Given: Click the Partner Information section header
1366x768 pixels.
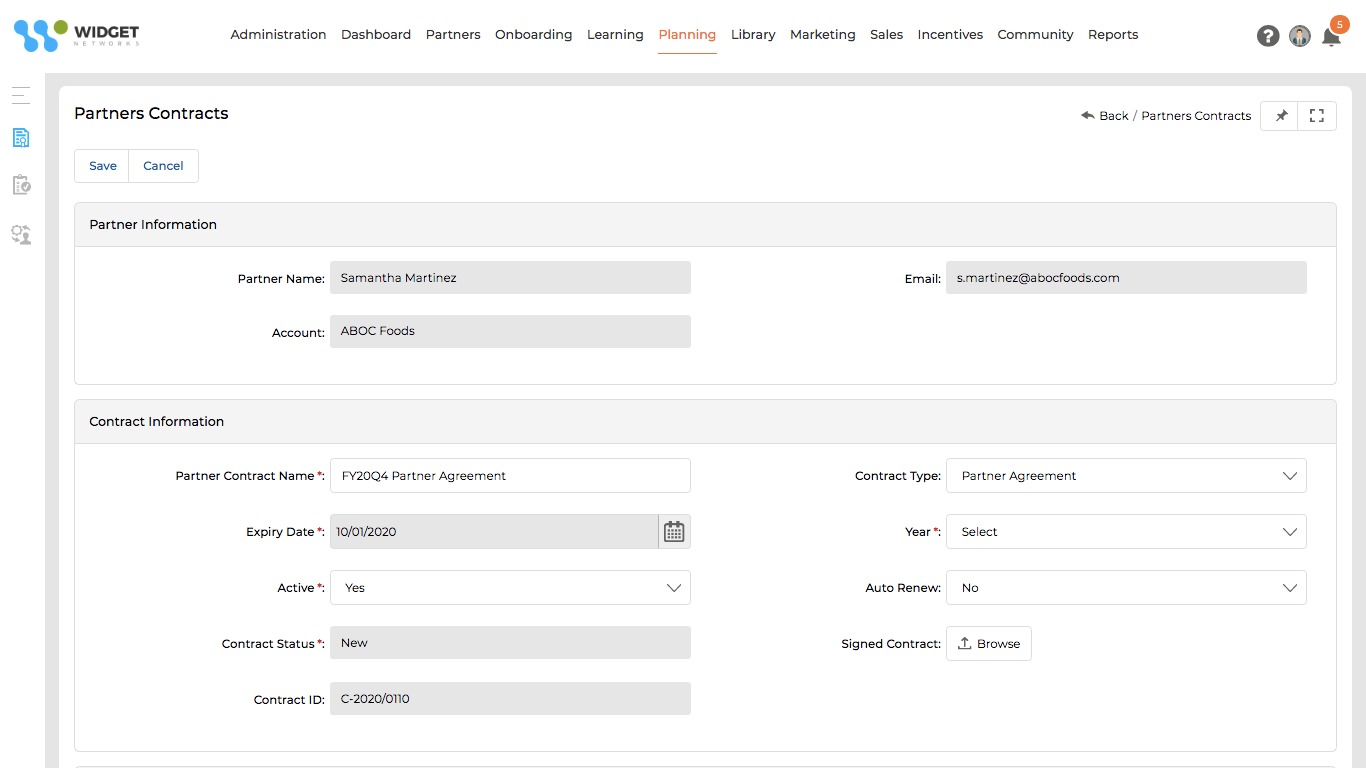Looking at the screenshot, I should tap(705, 225).
